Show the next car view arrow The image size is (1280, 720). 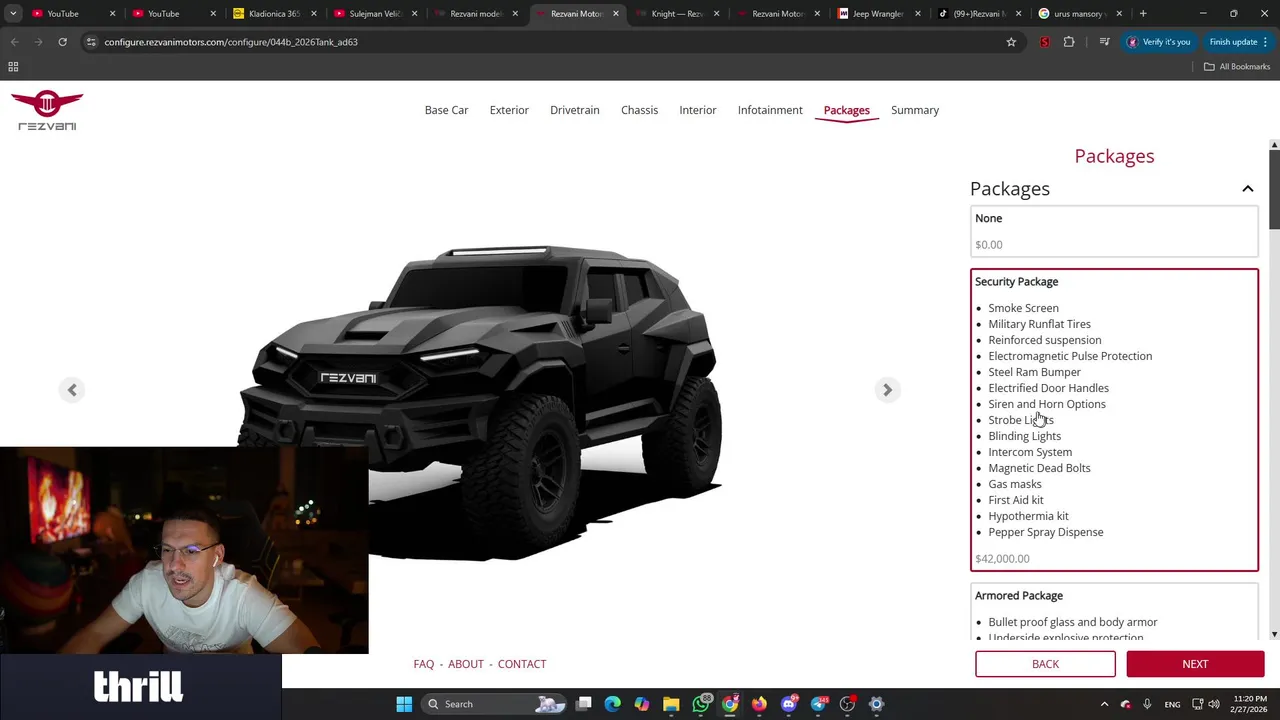(887, 390)
